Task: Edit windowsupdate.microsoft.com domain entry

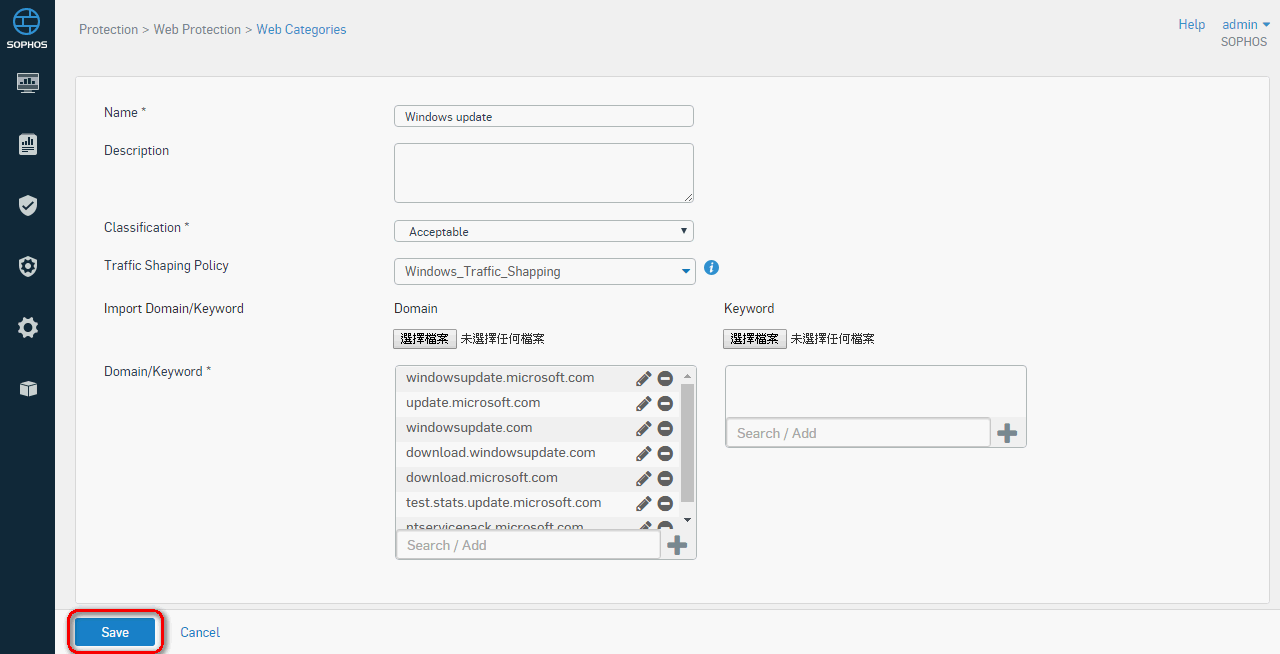Action: [644, 378]
